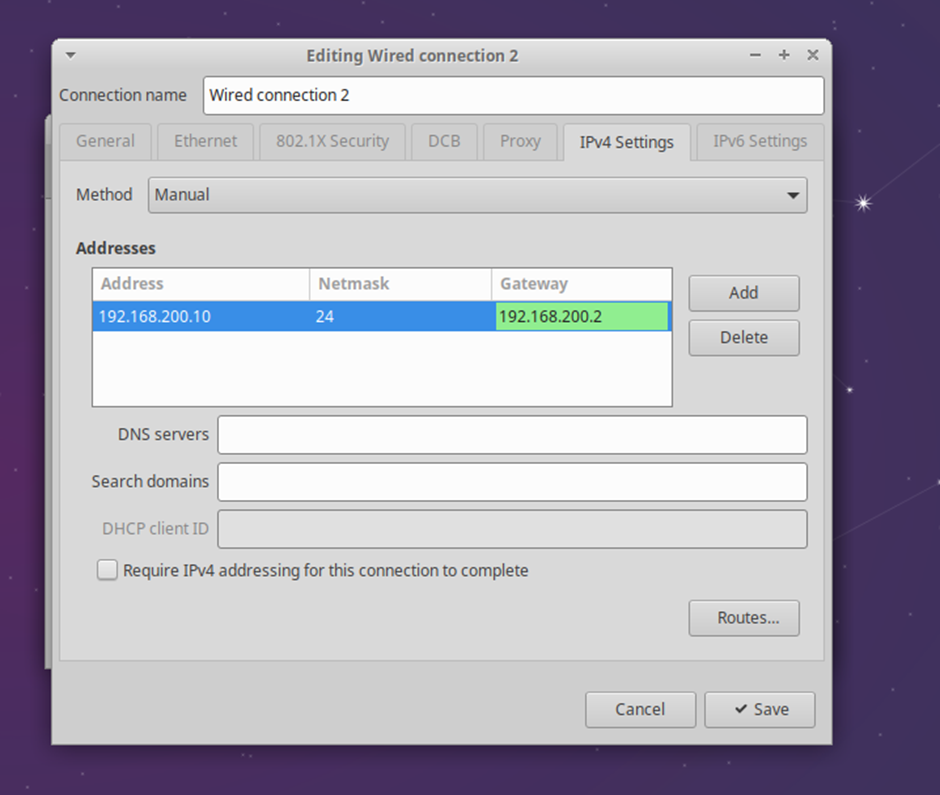Select the IPv4 Settings tab
Screen dimensions: 940x795
click(626, 142)
